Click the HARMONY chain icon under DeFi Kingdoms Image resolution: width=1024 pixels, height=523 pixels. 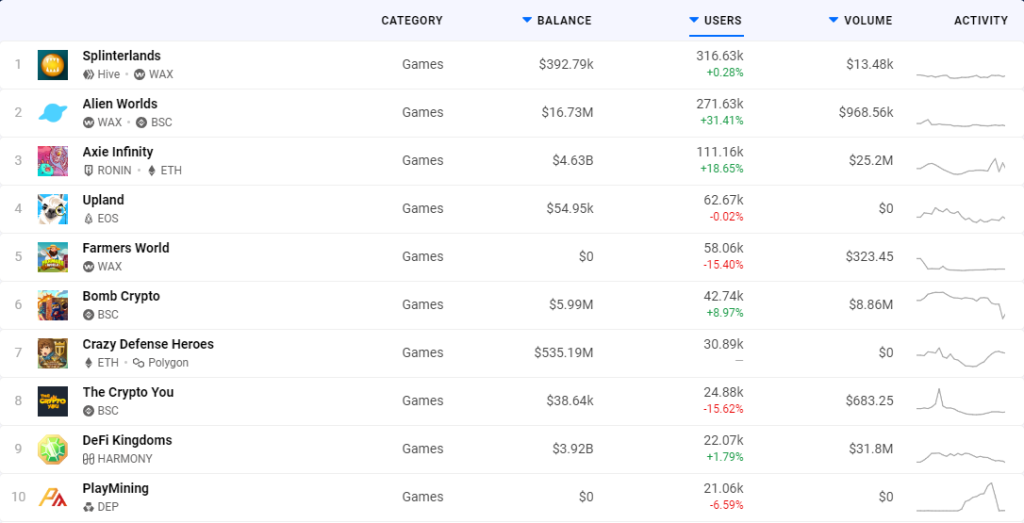tap(89, 459)
